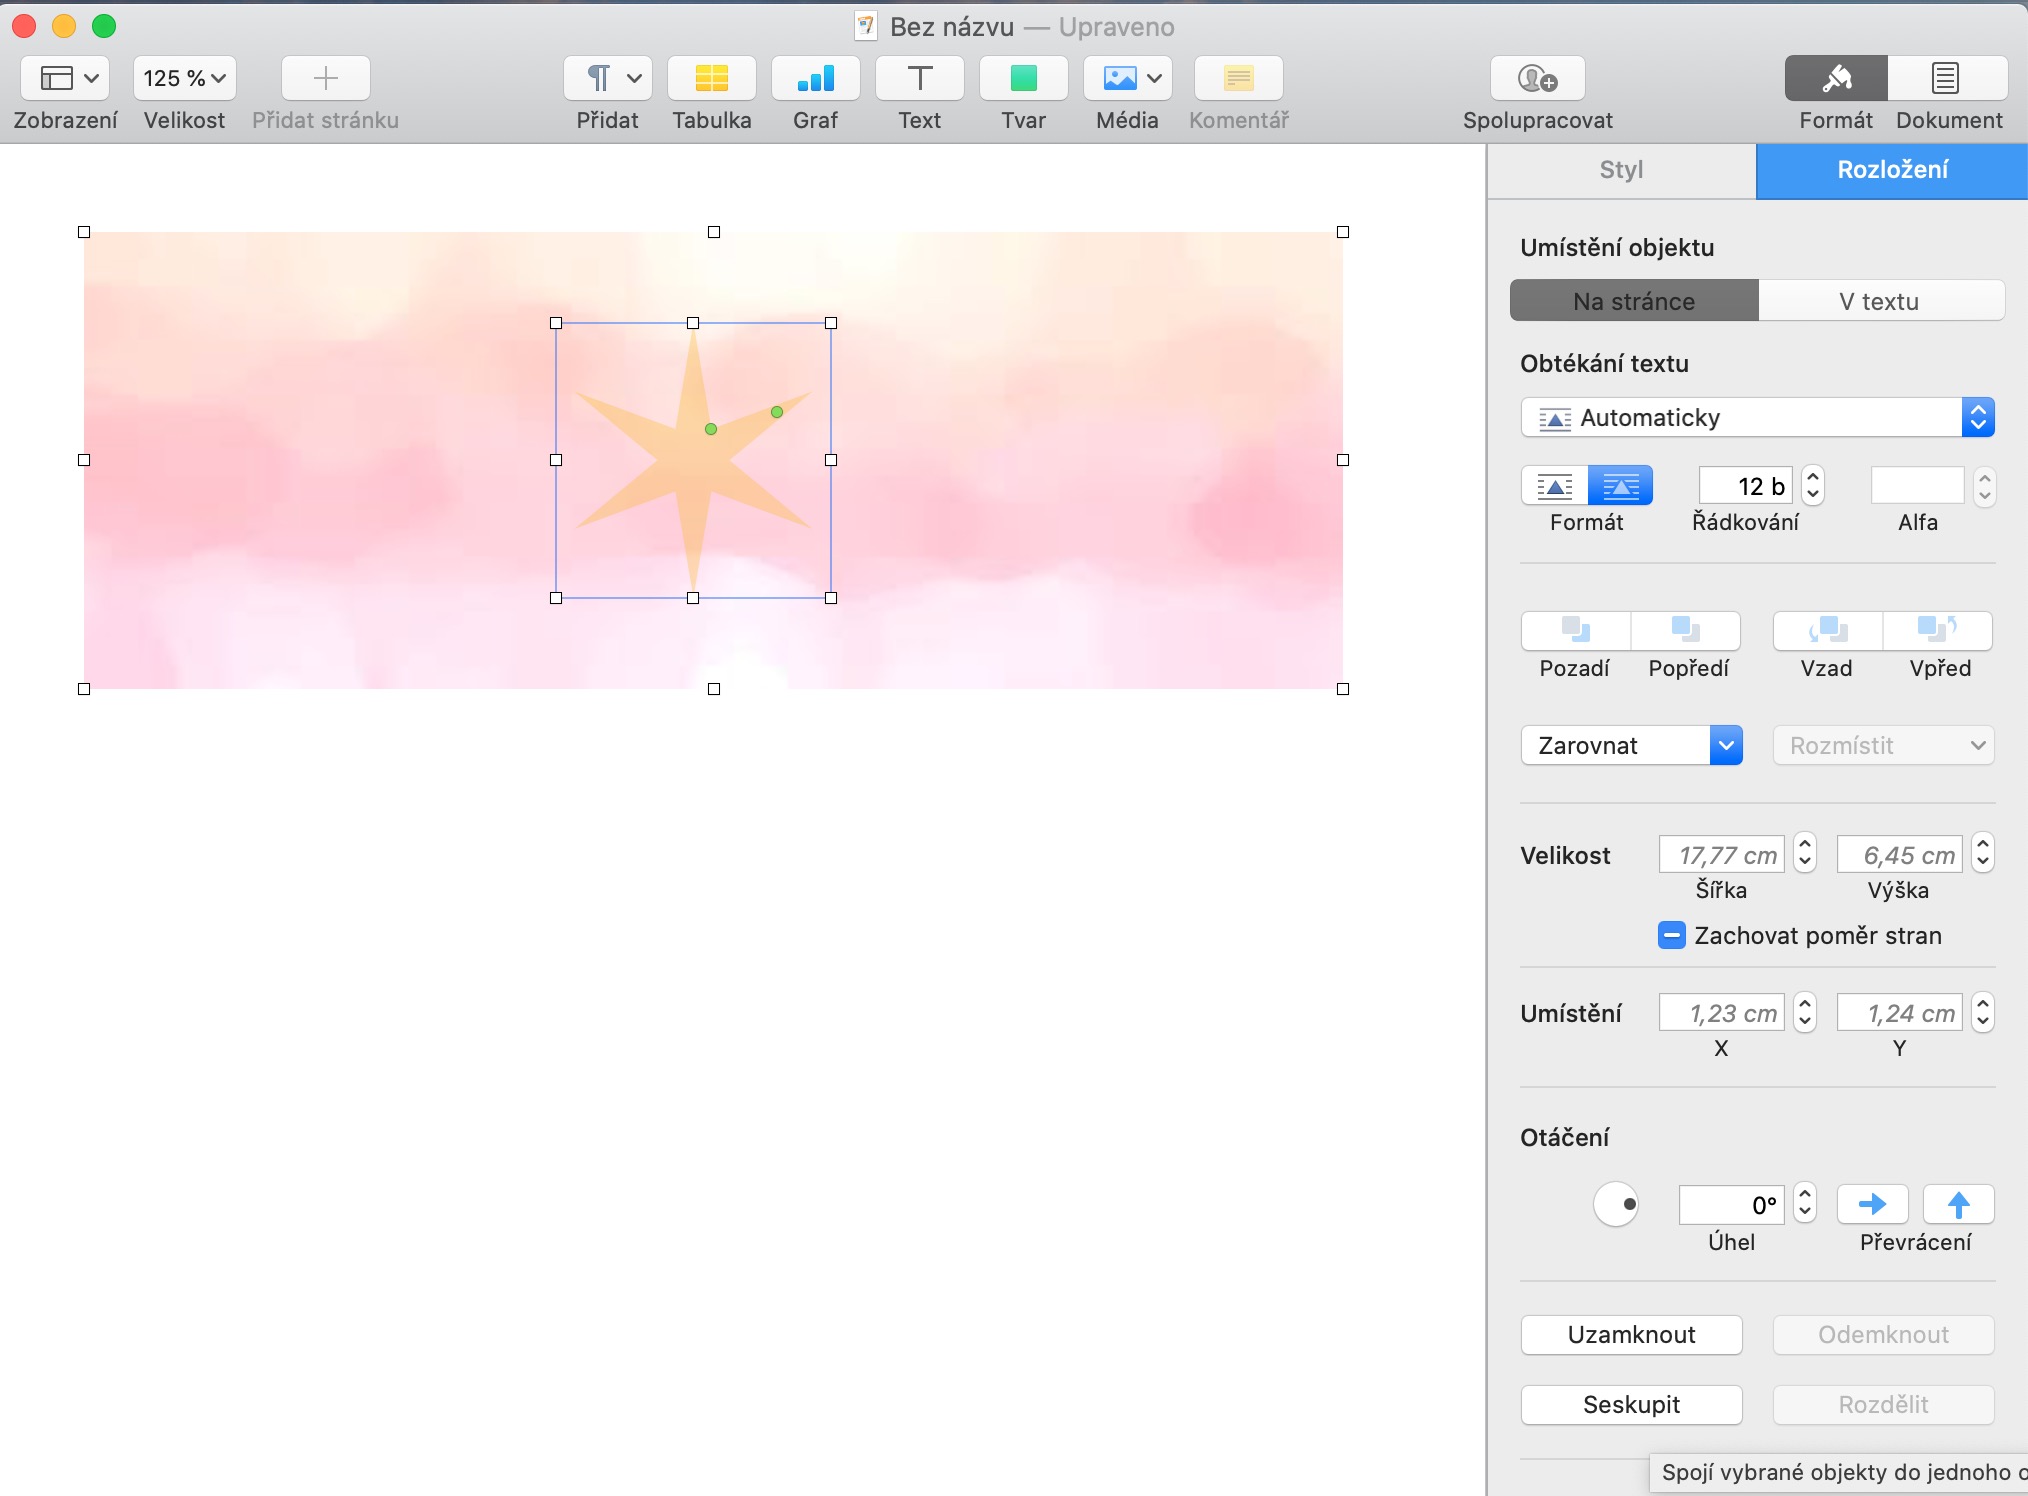This screenshot has height=1496, width=2028.
Task: Click the Tabulka table icon
Action: point(711,79)
